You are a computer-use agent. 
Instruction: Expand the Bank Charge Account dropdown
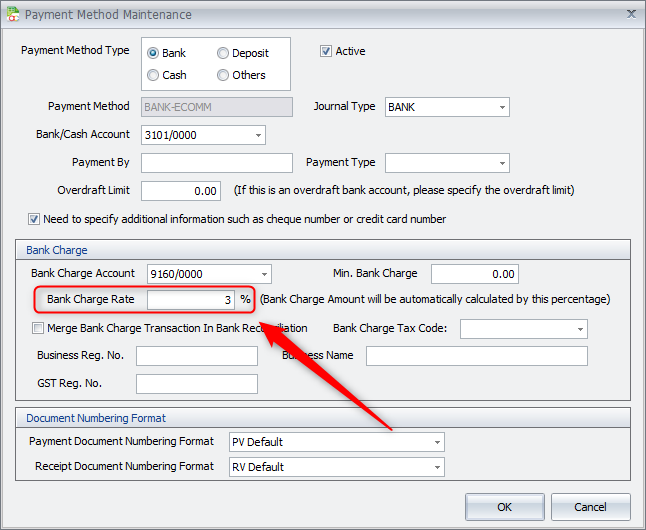(264, 274)
